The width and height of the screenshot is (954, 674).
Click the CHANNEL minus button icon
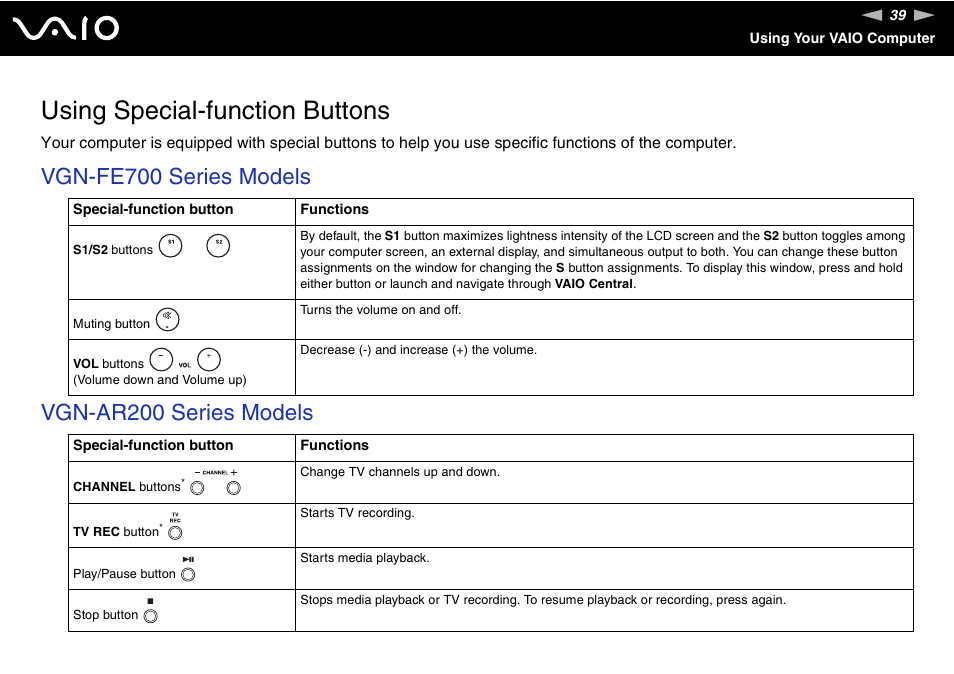pyautogui.click(x=197, y=488)
